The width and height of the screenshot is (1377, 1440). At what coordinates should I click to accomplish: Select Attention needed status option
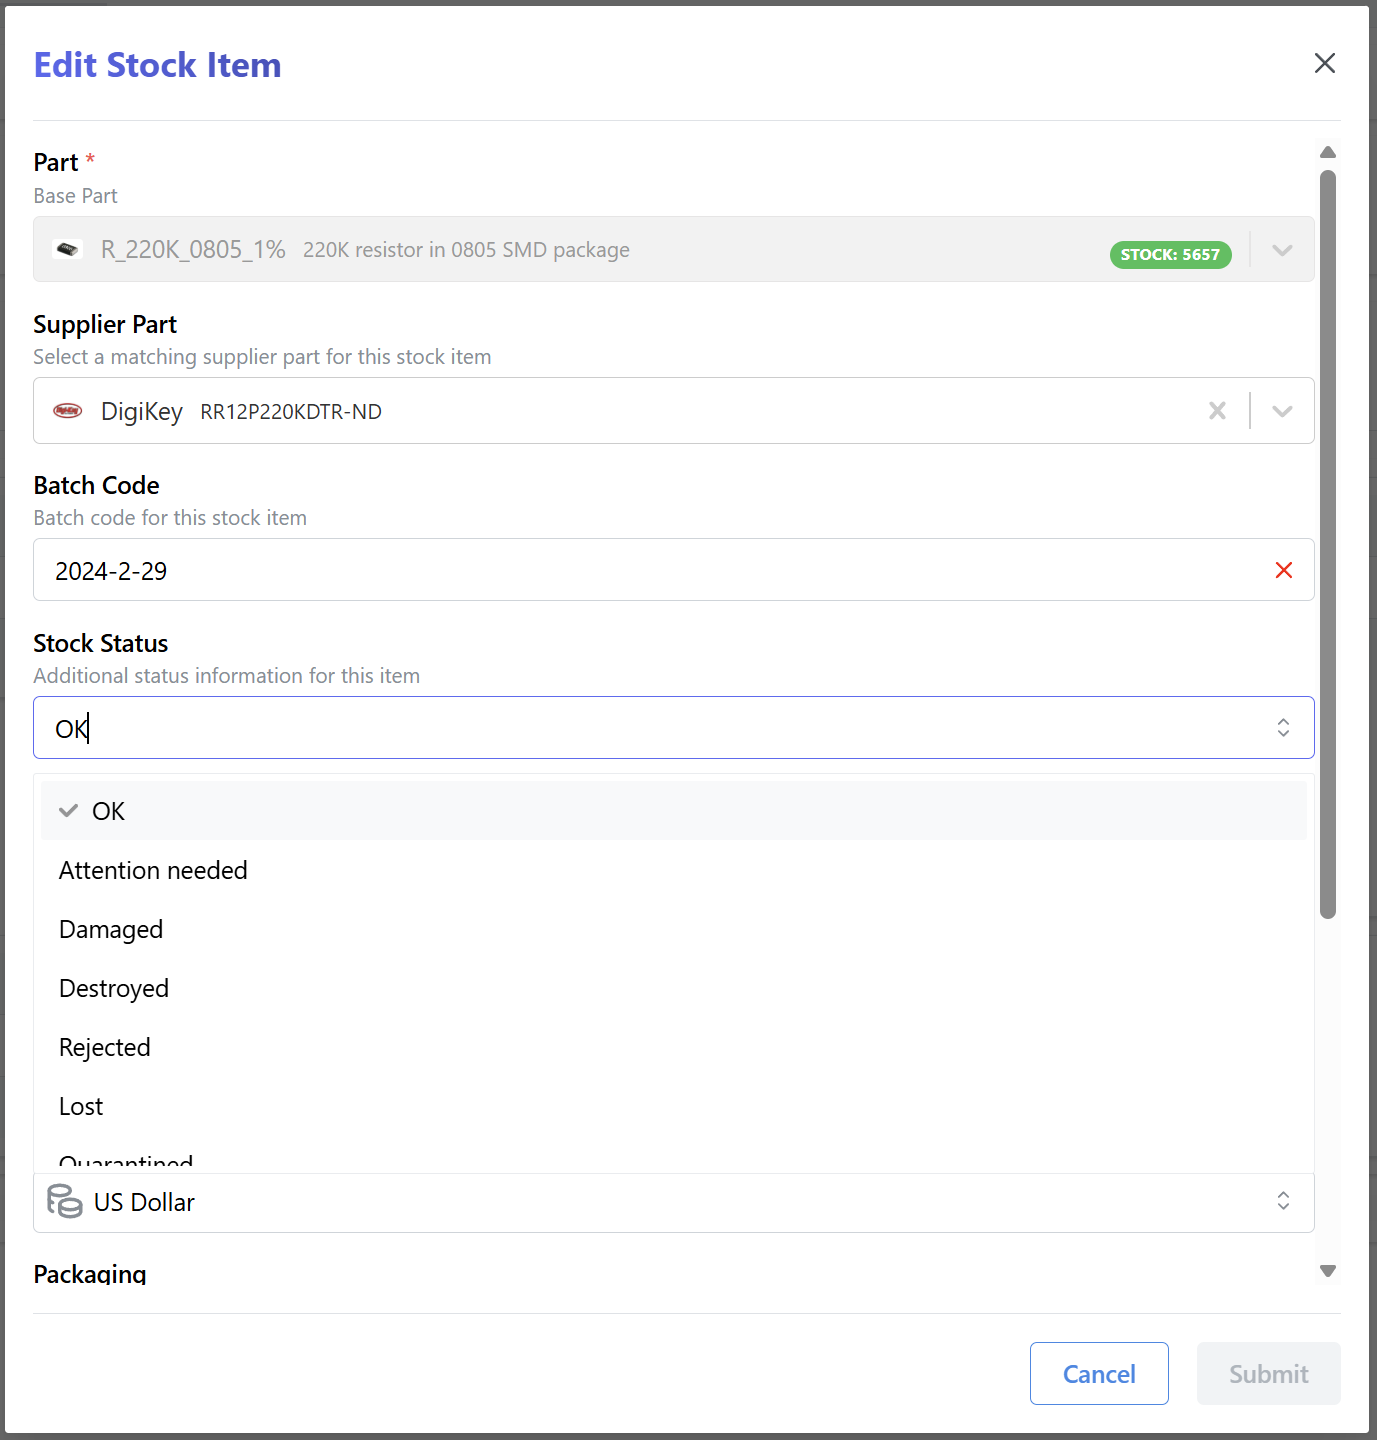pos(153,870)
